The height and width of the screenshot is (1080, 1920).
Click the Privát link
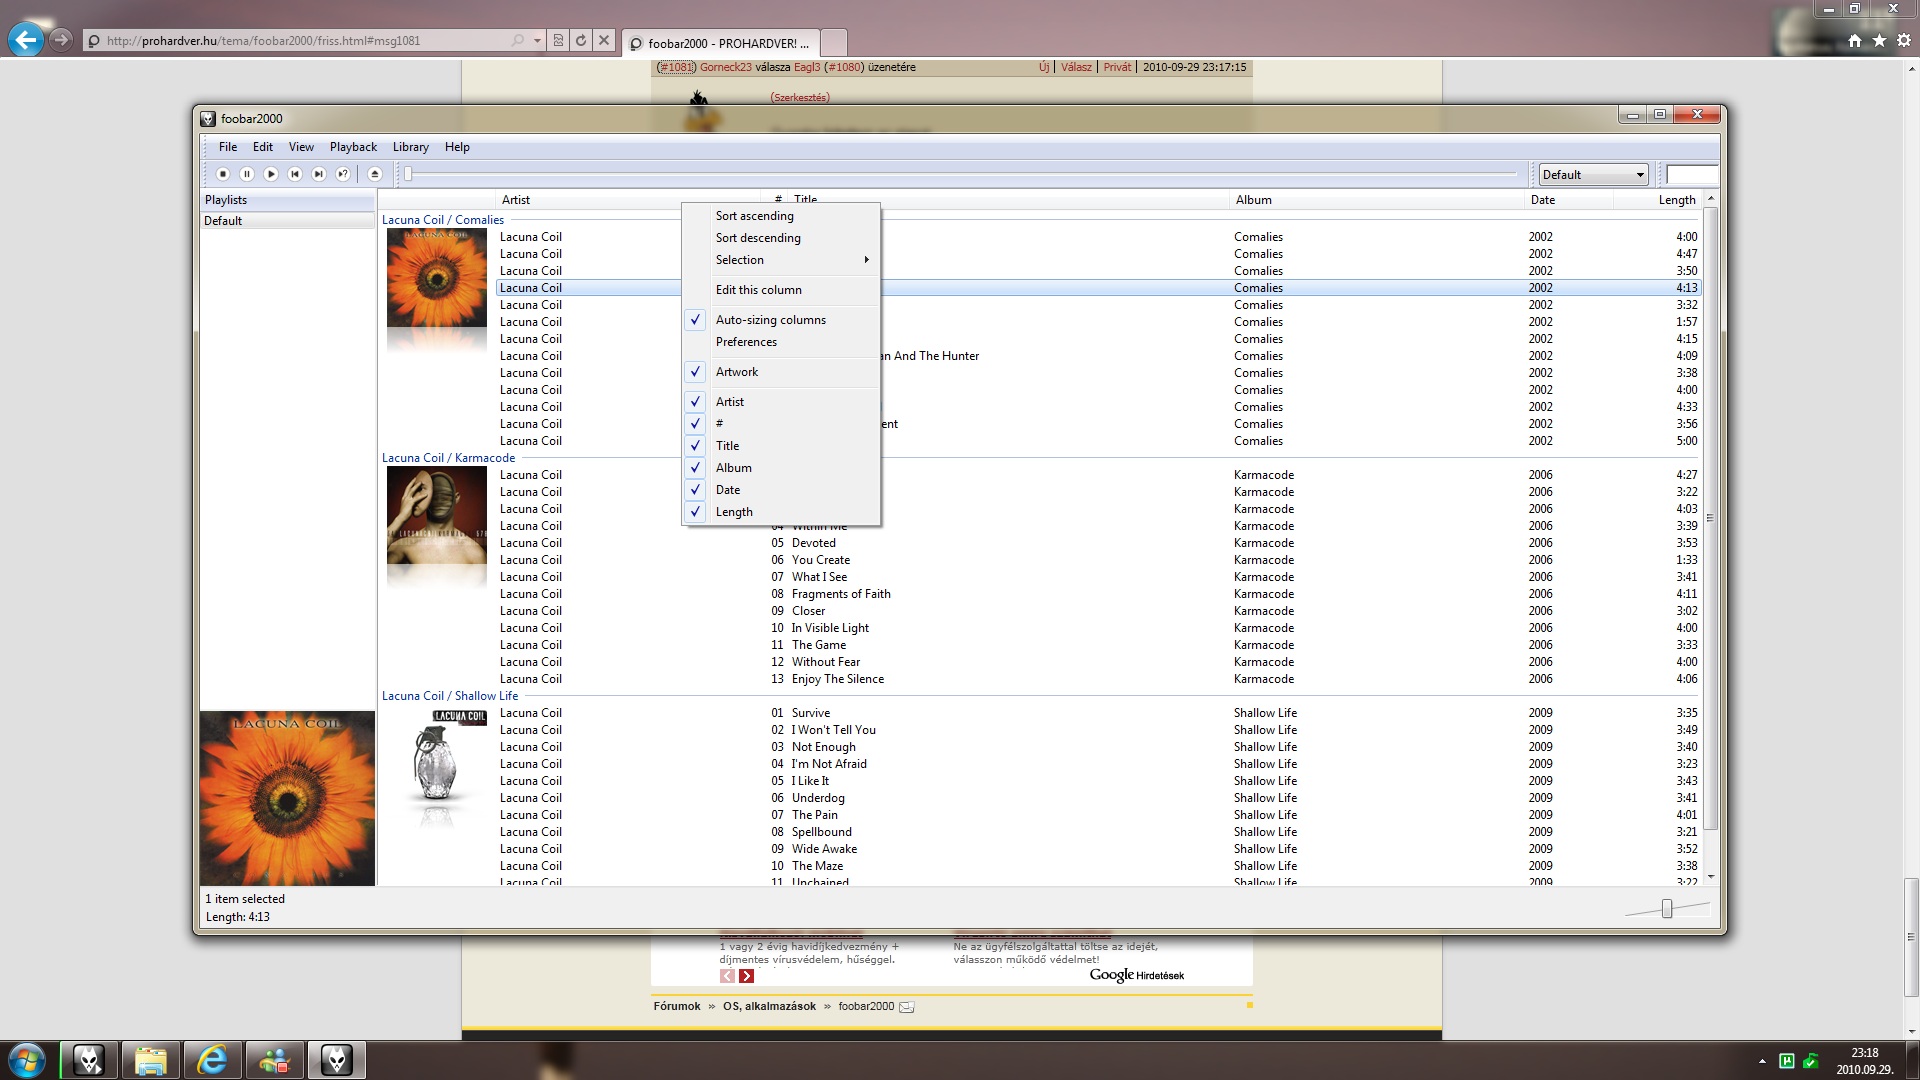1117,67
